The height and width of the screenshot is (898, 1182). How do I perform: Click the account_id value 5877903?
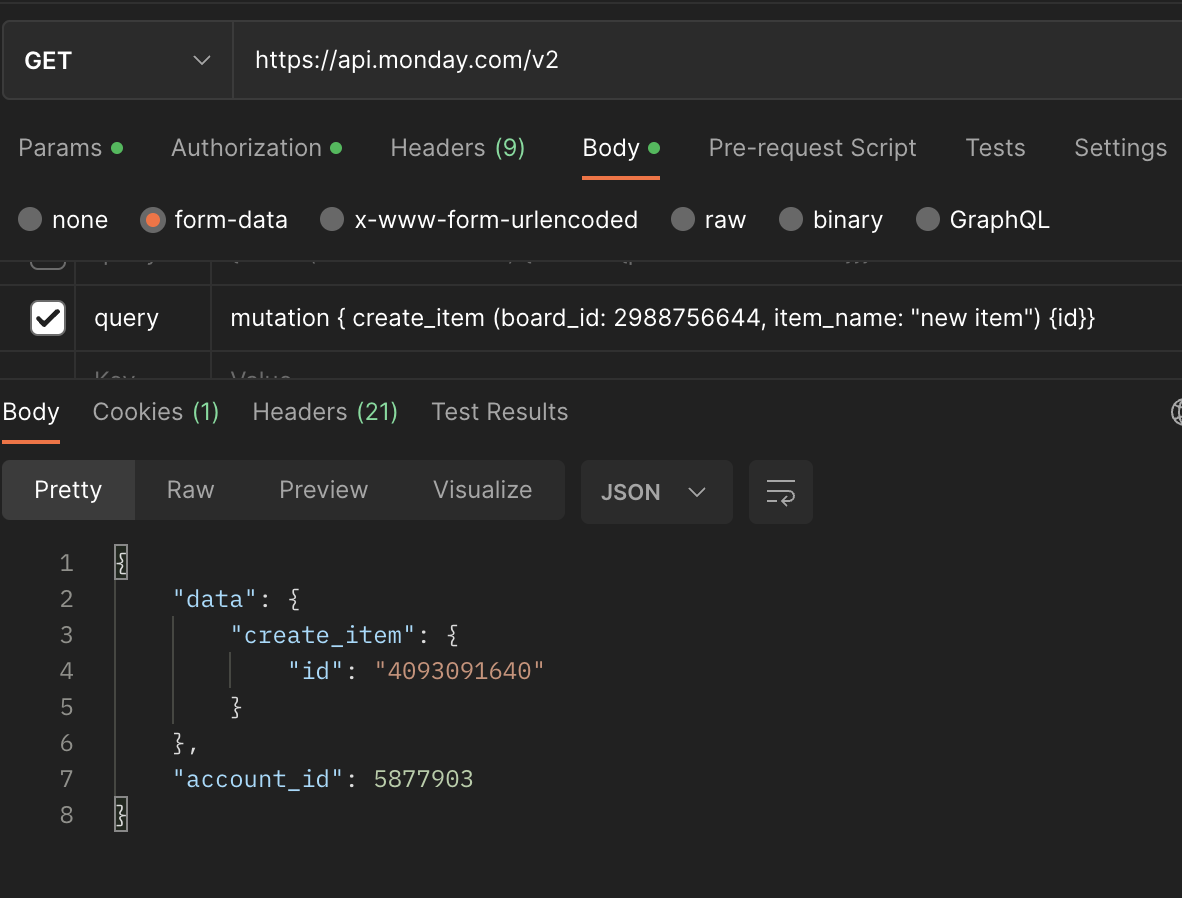pyautogui.click(x=424, y=779)
